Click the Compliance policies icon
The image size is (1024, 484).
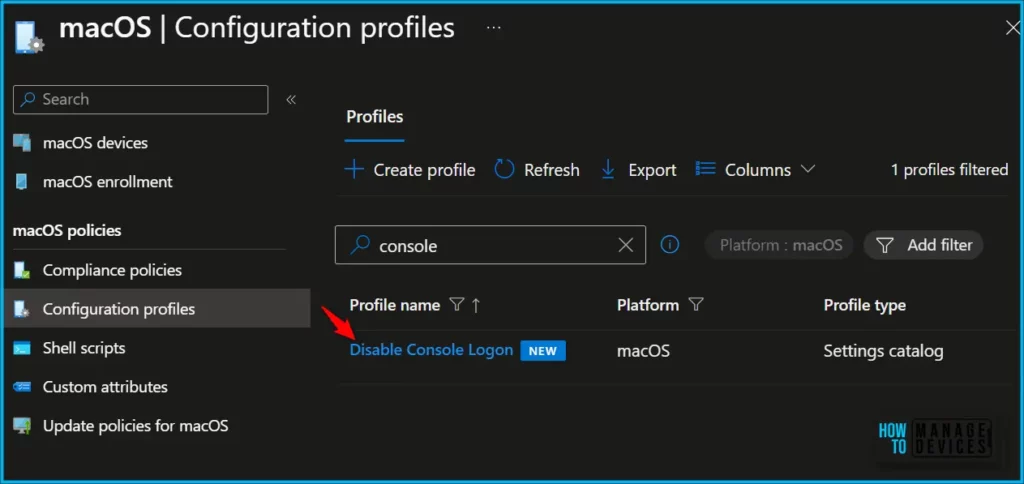[22, 270]
